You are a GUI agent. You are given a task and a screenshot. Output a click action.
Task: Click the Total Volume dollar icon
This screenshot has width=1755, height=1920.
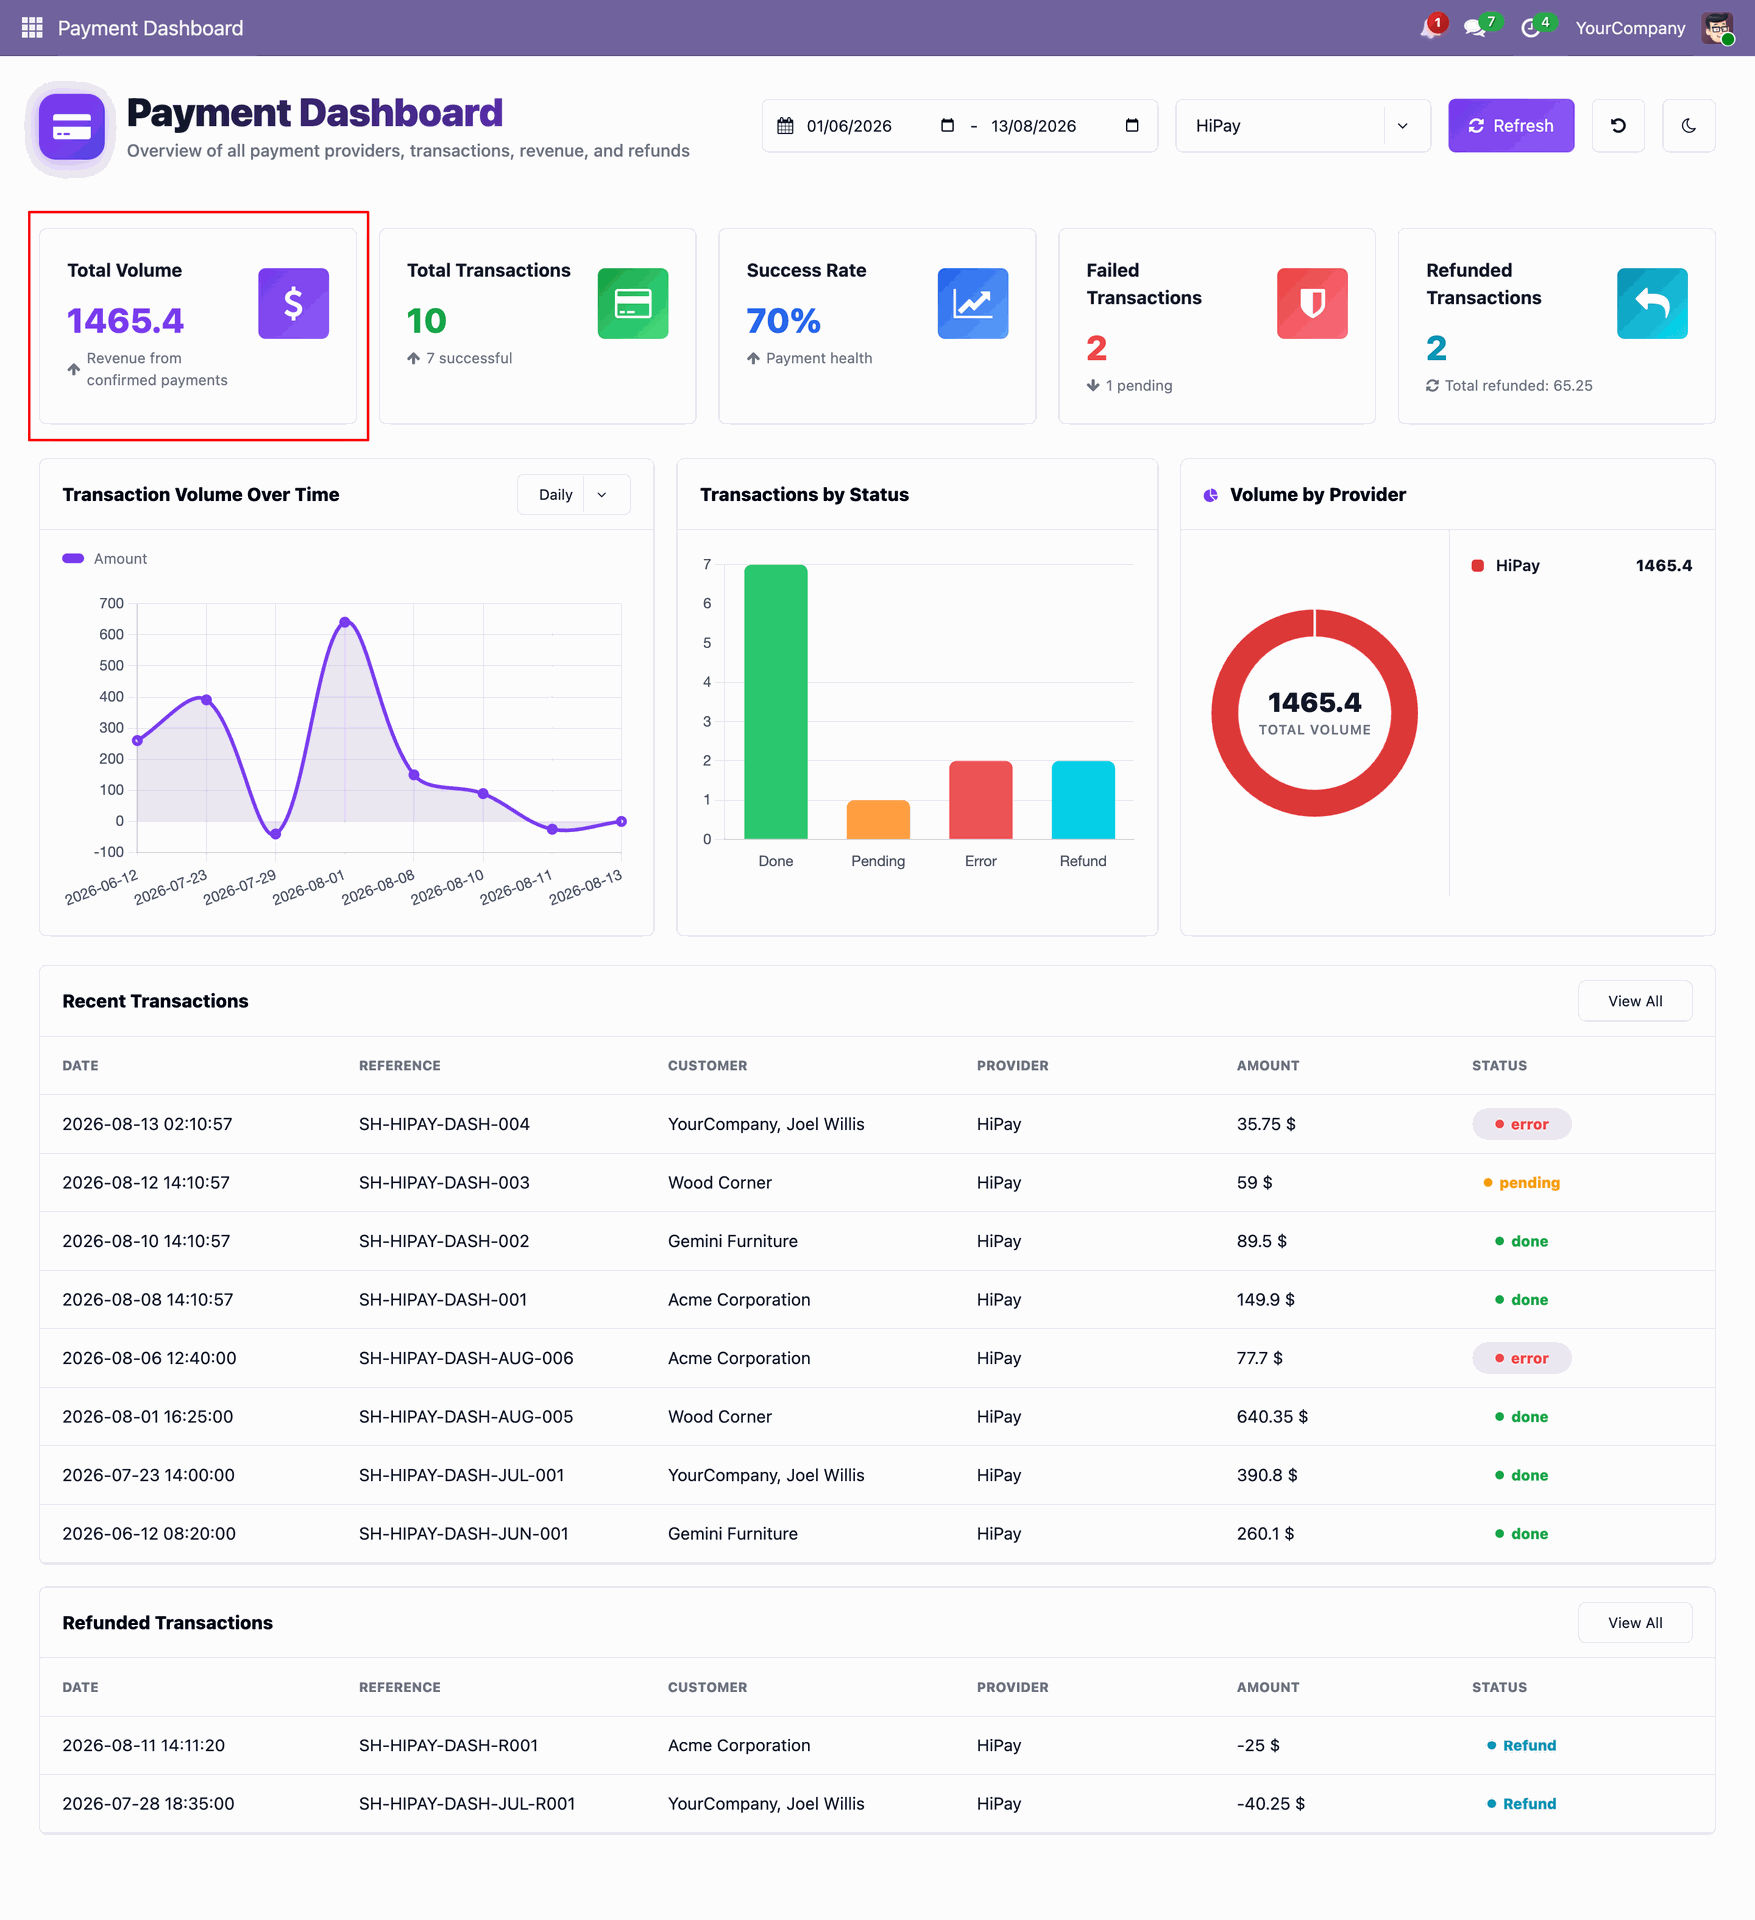click(293, 303)
